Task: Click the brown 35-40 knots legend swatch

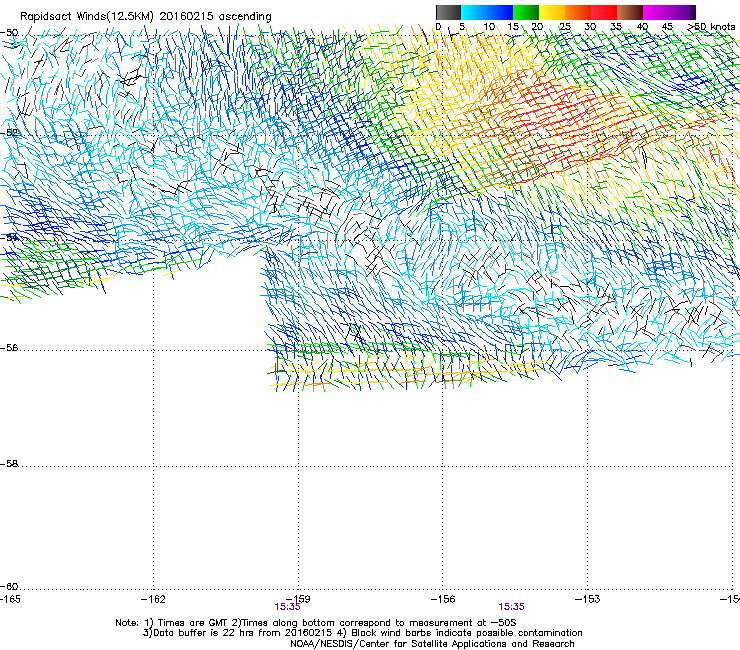Action: point(630,12)
